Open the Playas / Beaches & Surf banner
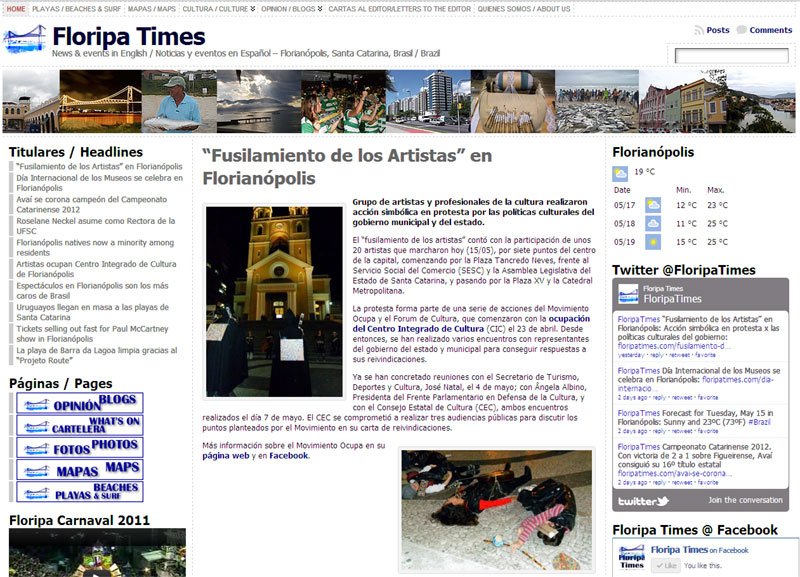The image size is (800, 577). [x=80, y=491]
